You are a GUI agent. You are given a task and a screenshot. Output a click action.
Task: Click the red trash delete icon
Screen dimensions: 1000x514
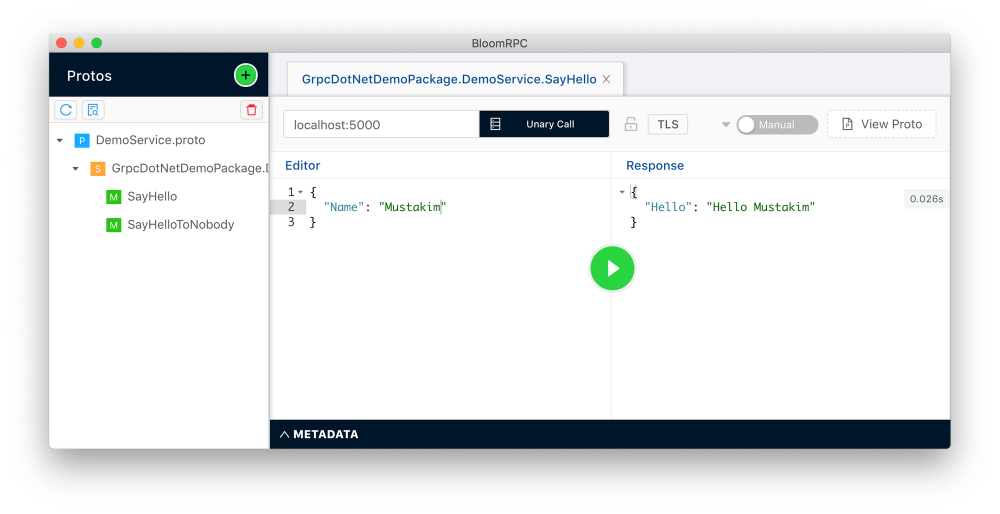[251, 110]
